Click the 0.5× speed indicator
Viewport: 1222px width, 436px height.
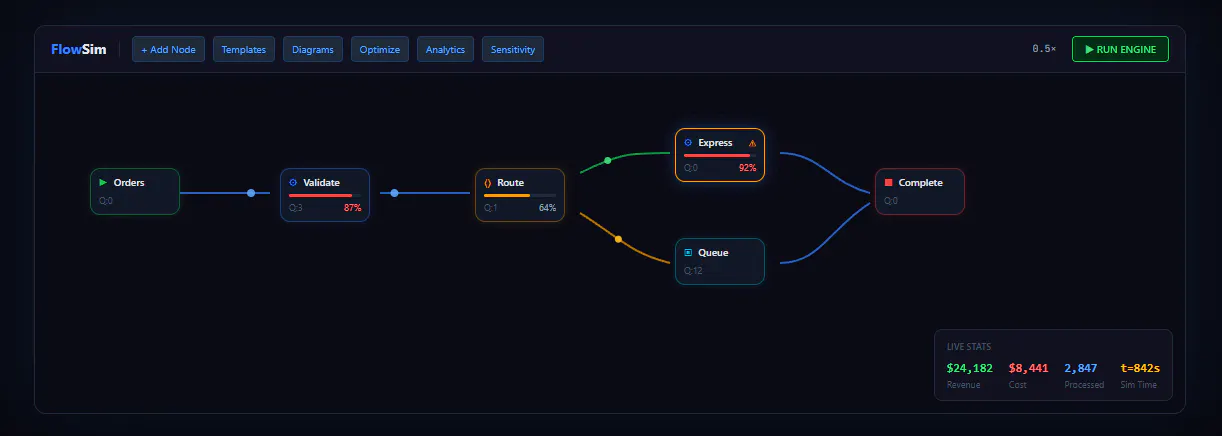click(1044, 49)
